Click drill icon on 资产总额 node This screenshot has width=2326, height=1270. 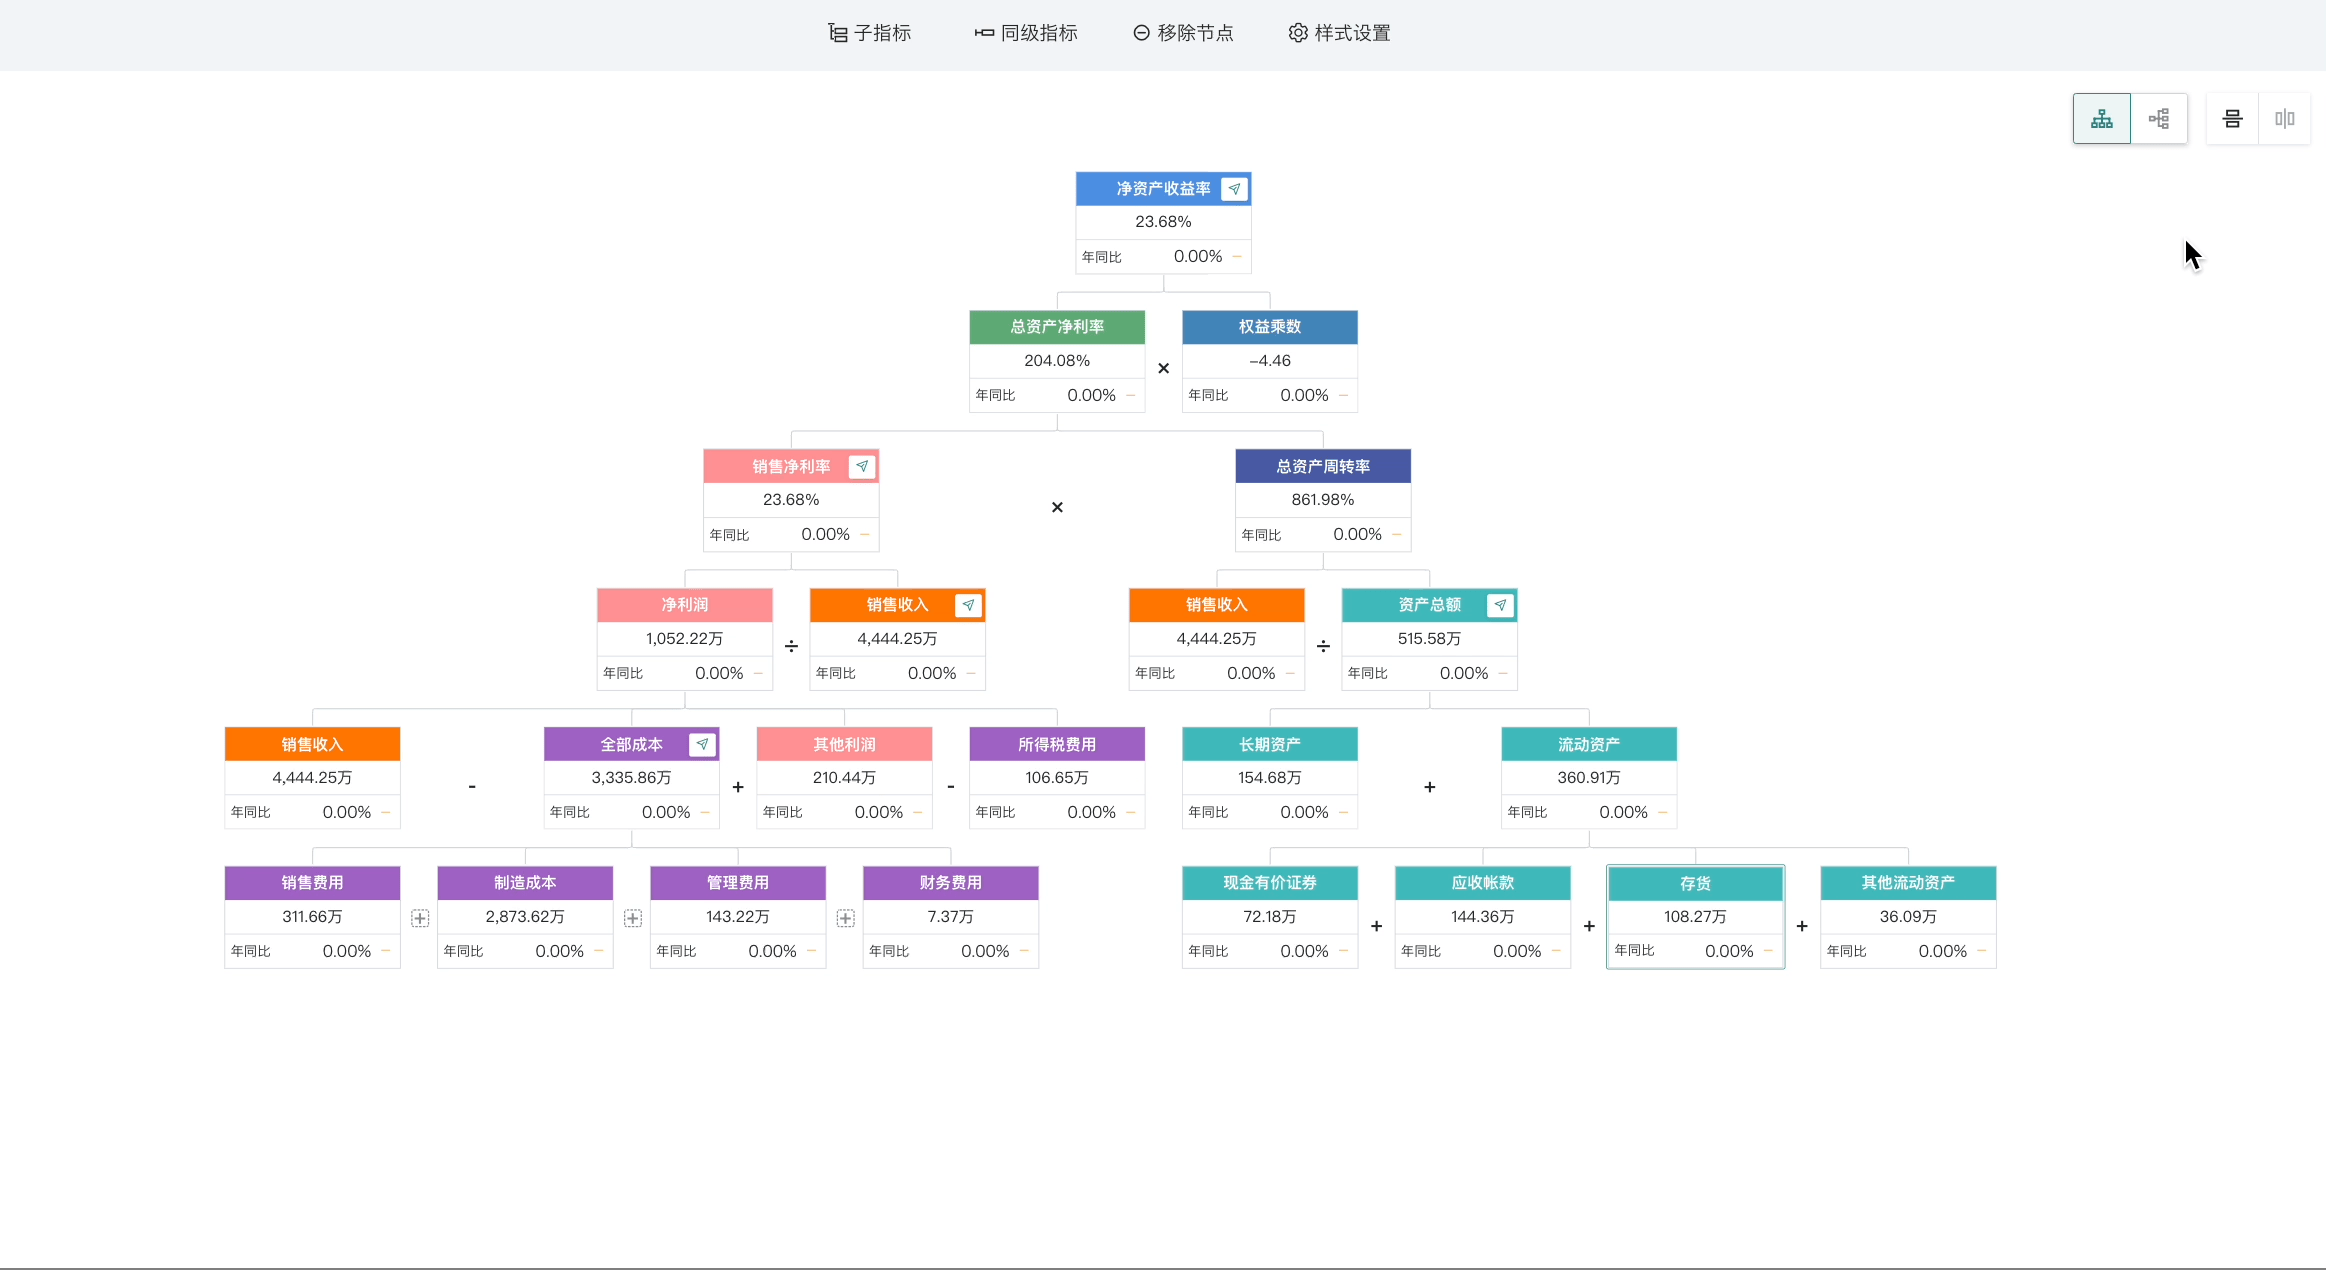coord(1500,605)
